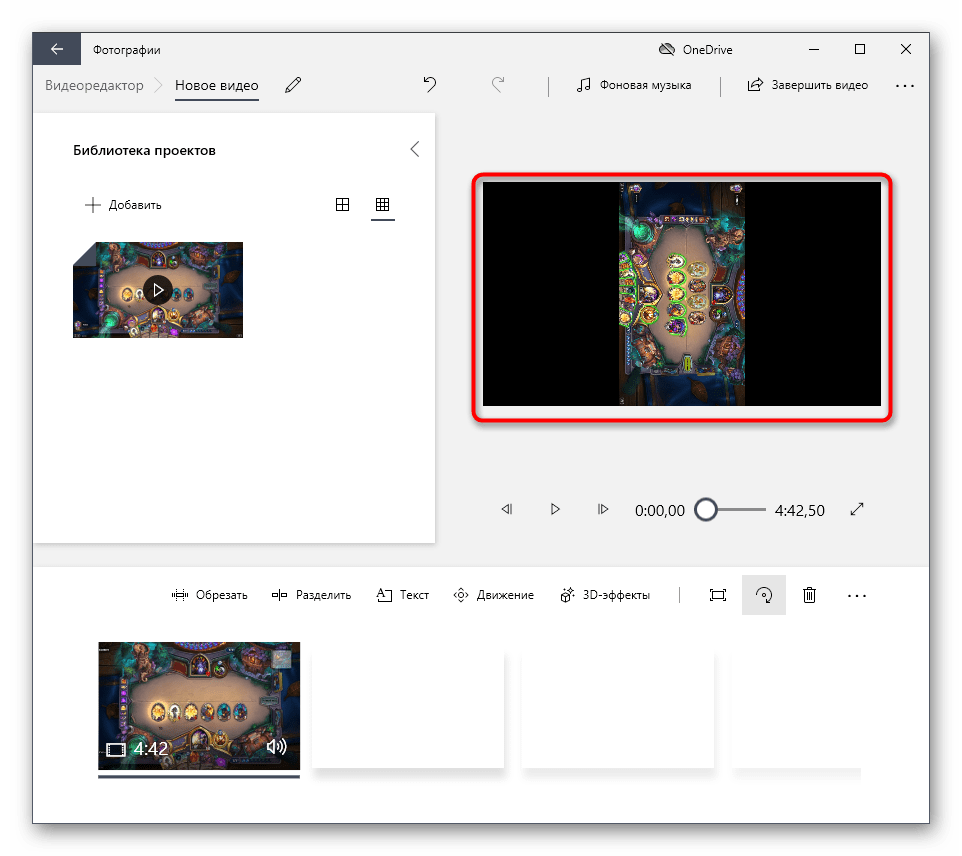The width and height of the screenshot is (962, 856).
Task: Switch library to small grid view
Action: [382, 205]
